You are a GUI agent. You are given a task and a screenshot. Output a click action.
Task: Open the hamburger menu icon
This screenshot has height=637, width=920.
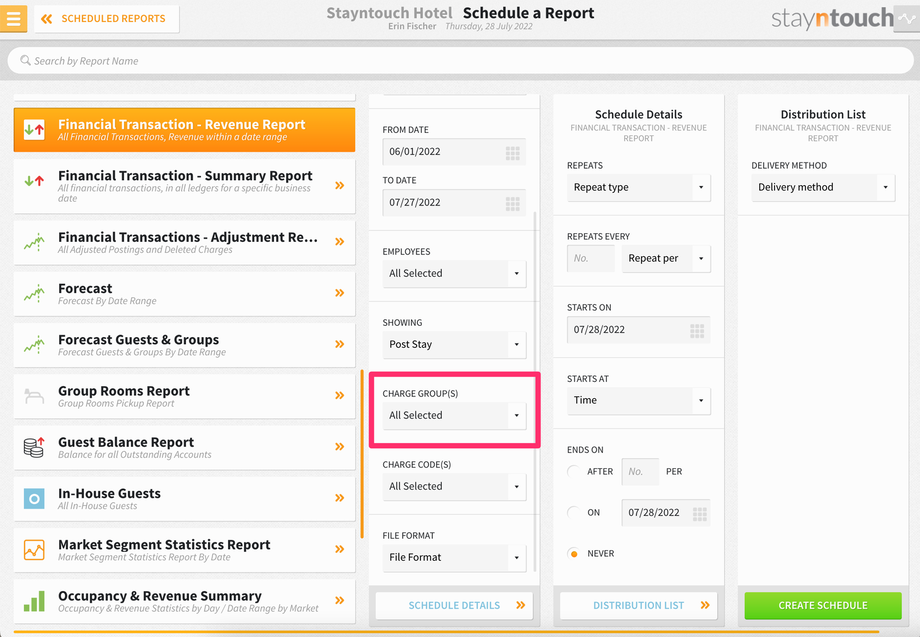point(13,18)
